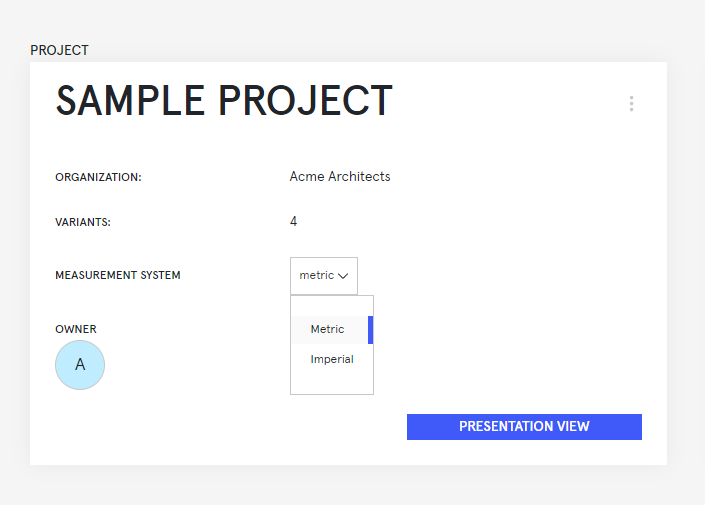This screenshot has height=505, width=705.
Task: Click the OWNER field label
Action: coord(76,330)
